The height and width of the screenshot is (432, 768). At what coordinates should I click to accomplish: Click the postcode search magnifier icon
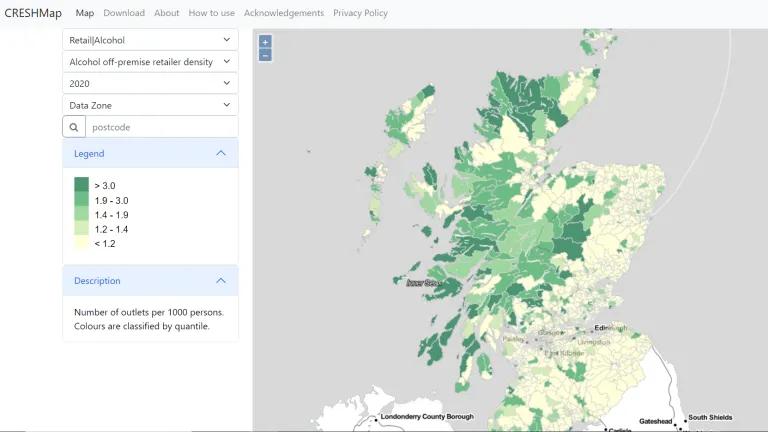click(x=74, y=127)
